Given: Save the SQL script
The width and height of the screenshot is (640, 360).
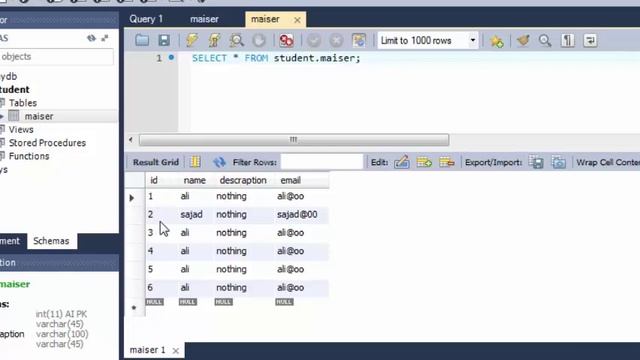Looking at the screenshot, I should point(164,40).
